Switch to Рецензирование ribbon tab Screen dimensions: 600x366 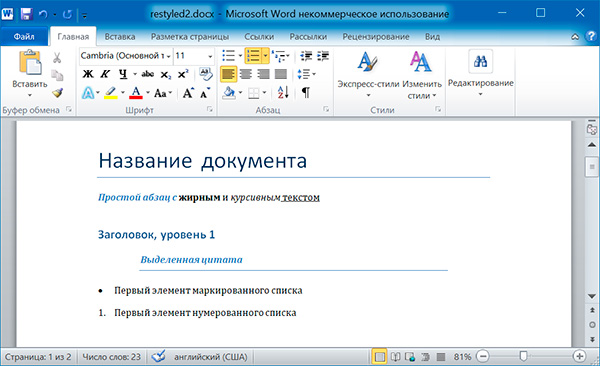(376, 36)
